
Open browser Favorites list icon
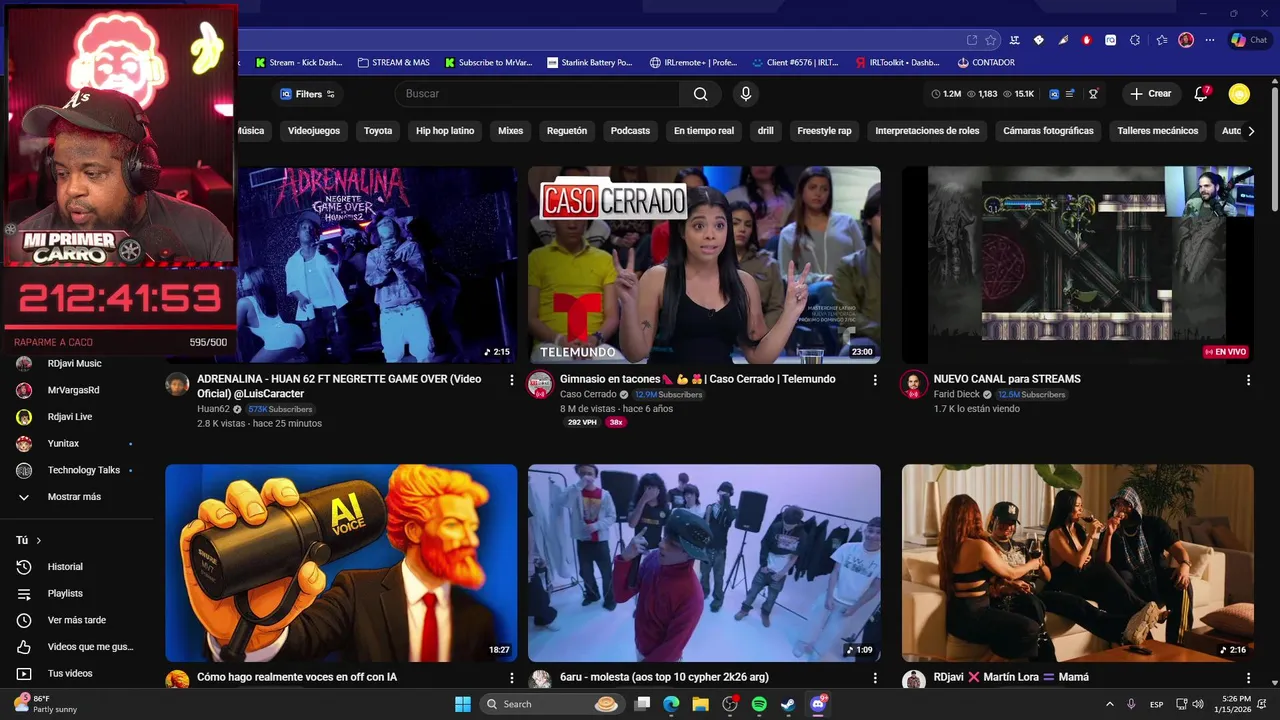coord(1161,40)
